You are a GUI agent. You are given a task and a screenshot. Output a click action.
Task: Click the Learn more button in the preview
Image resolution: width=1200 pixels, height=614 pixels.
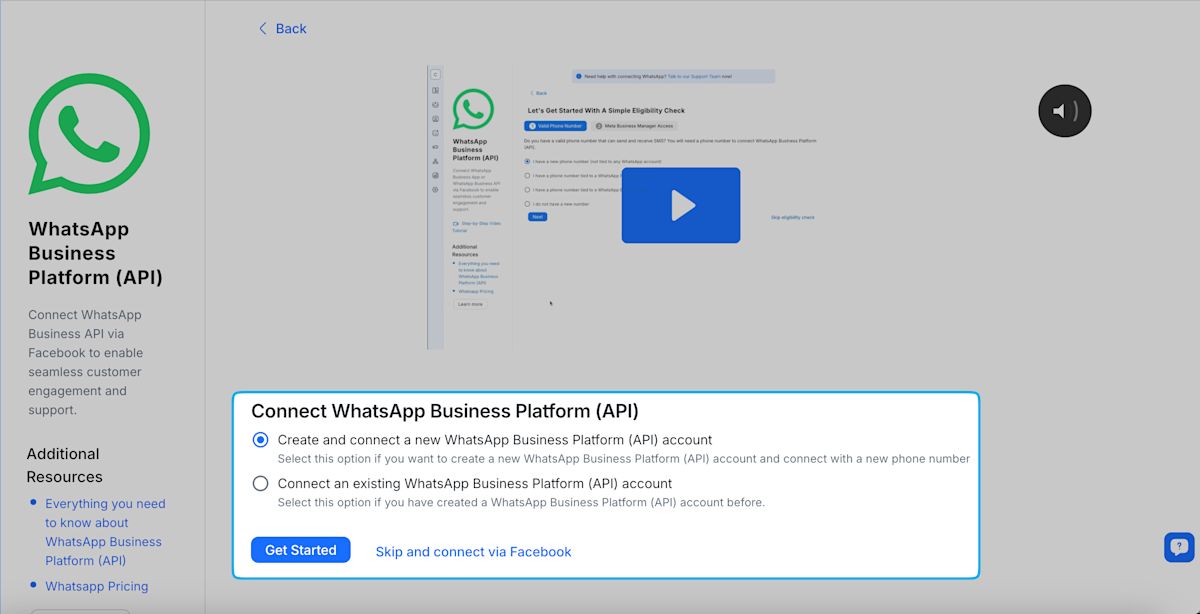pos(470,304)
